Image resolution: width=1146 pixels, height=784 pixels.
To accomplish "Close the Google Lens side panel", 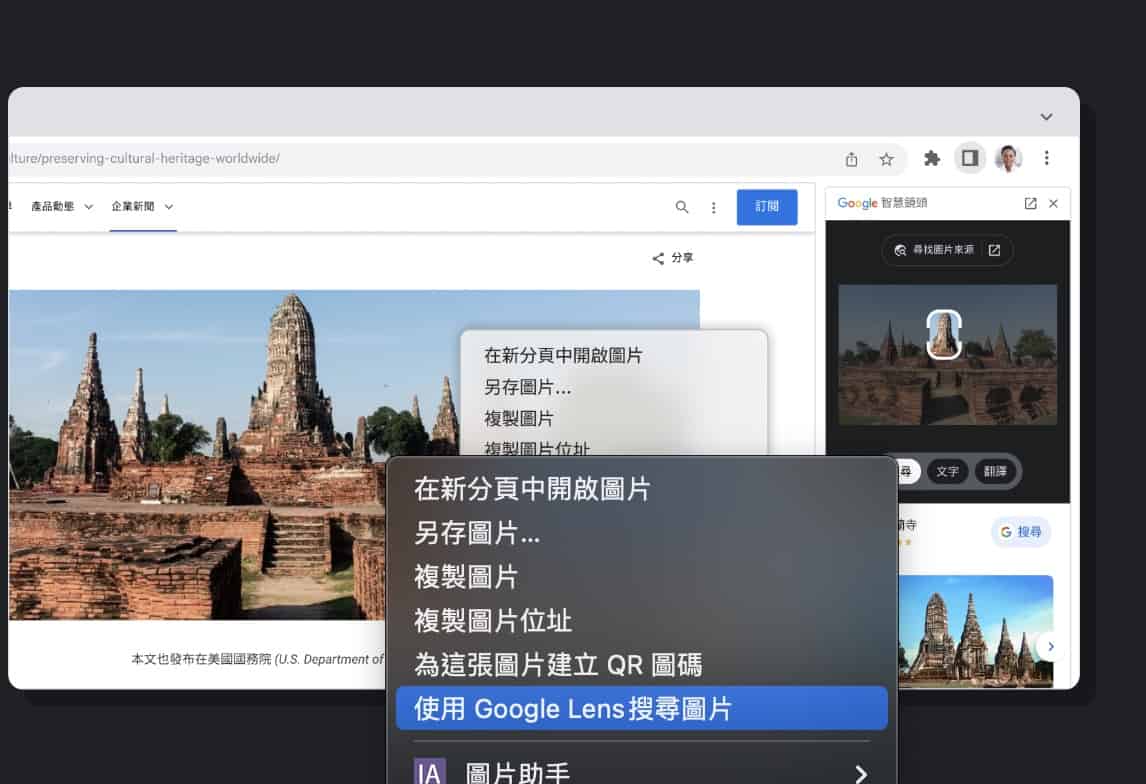I will click(x=1053, y=203).
